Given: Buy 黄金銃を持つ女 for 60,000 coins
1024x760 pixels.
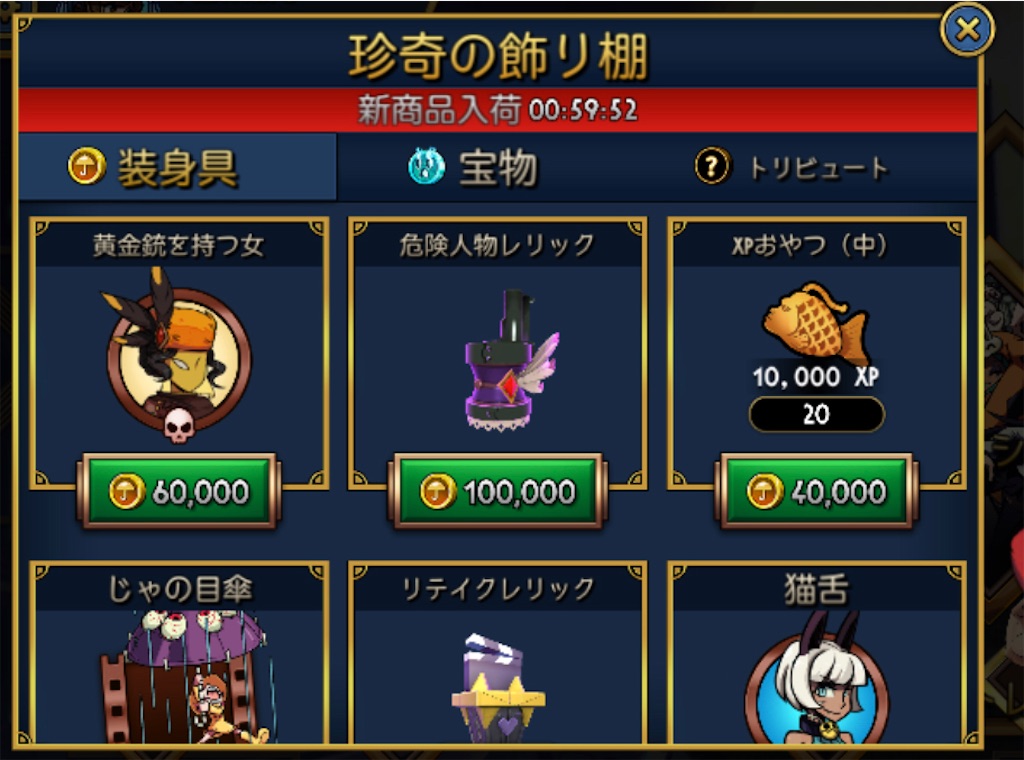Looking at the screenshot, I should tap(179, 492).
